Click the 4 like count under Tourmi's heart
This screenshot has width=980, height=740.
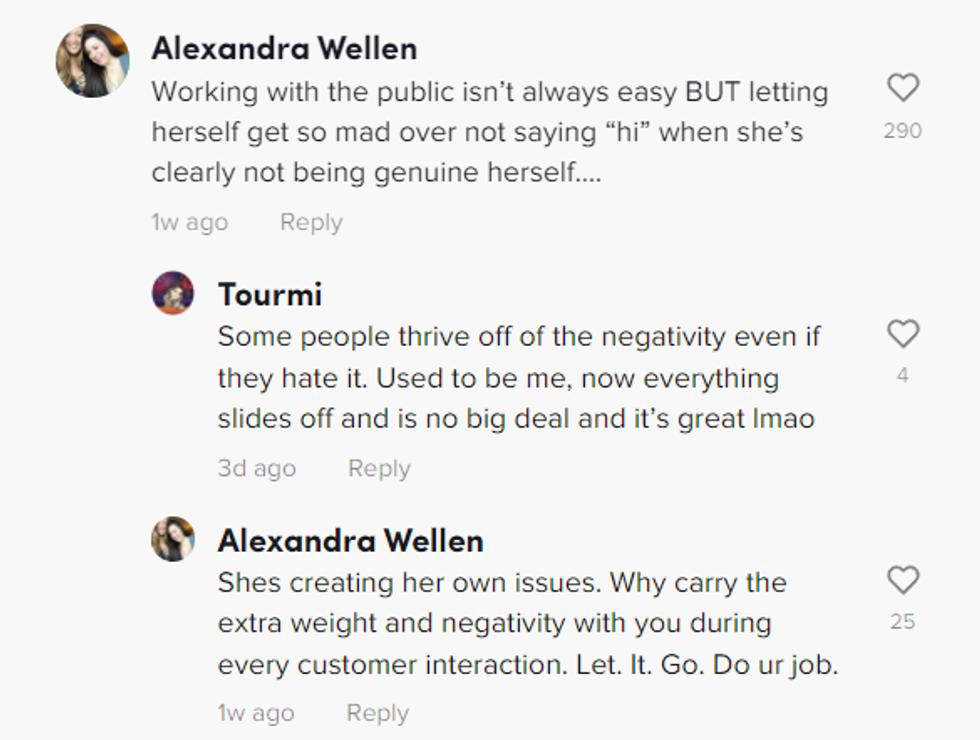pos(903,377)
